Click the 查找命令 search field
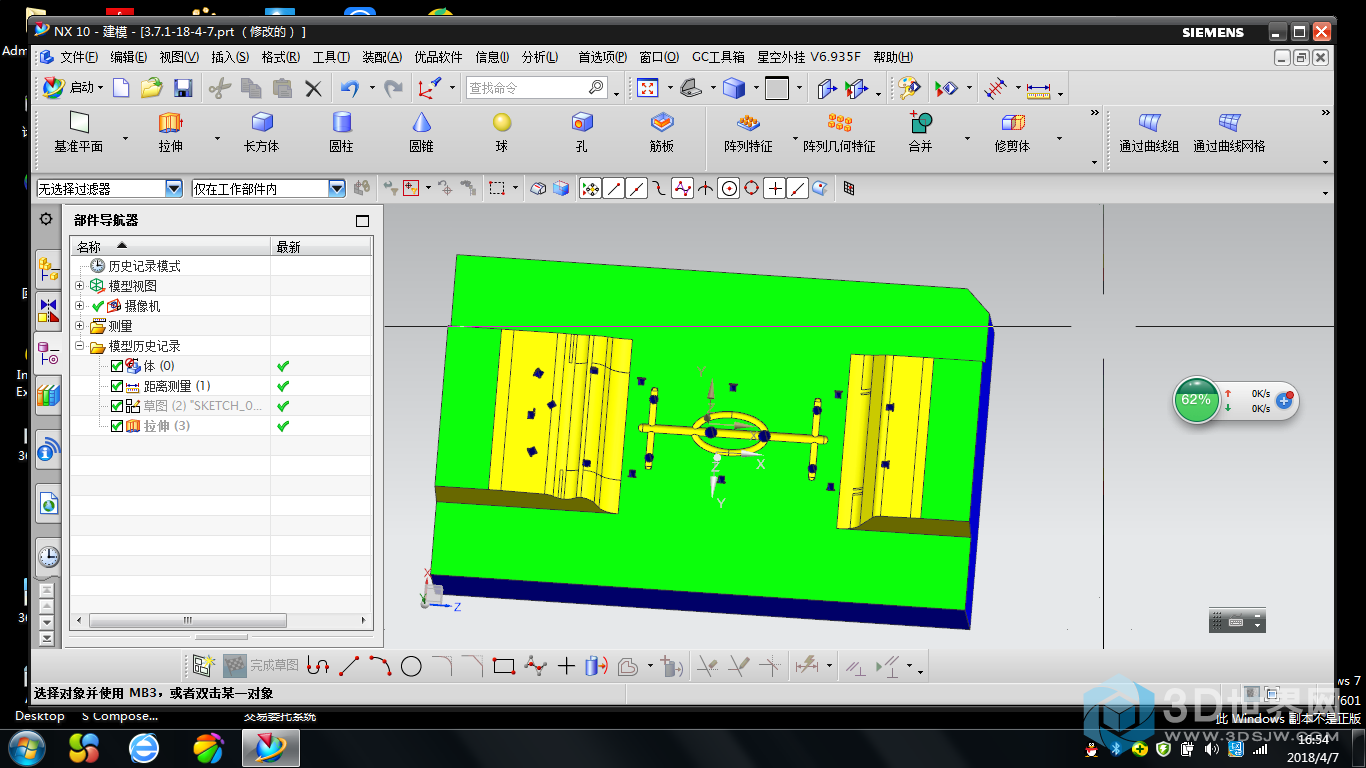Viewport: 1366px width, 768px height. pos(537,88)
